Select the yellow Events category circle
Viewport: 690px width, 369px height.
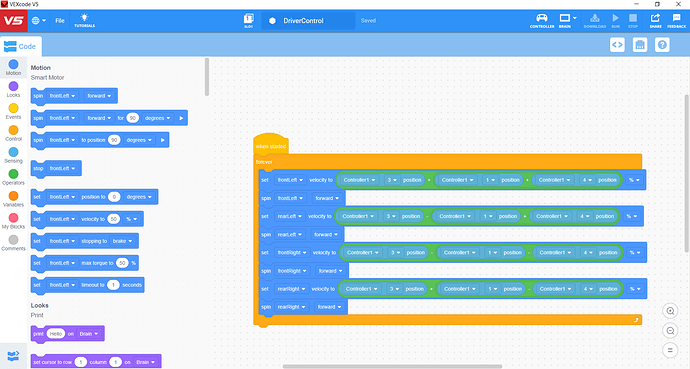[x=13, y=108]
